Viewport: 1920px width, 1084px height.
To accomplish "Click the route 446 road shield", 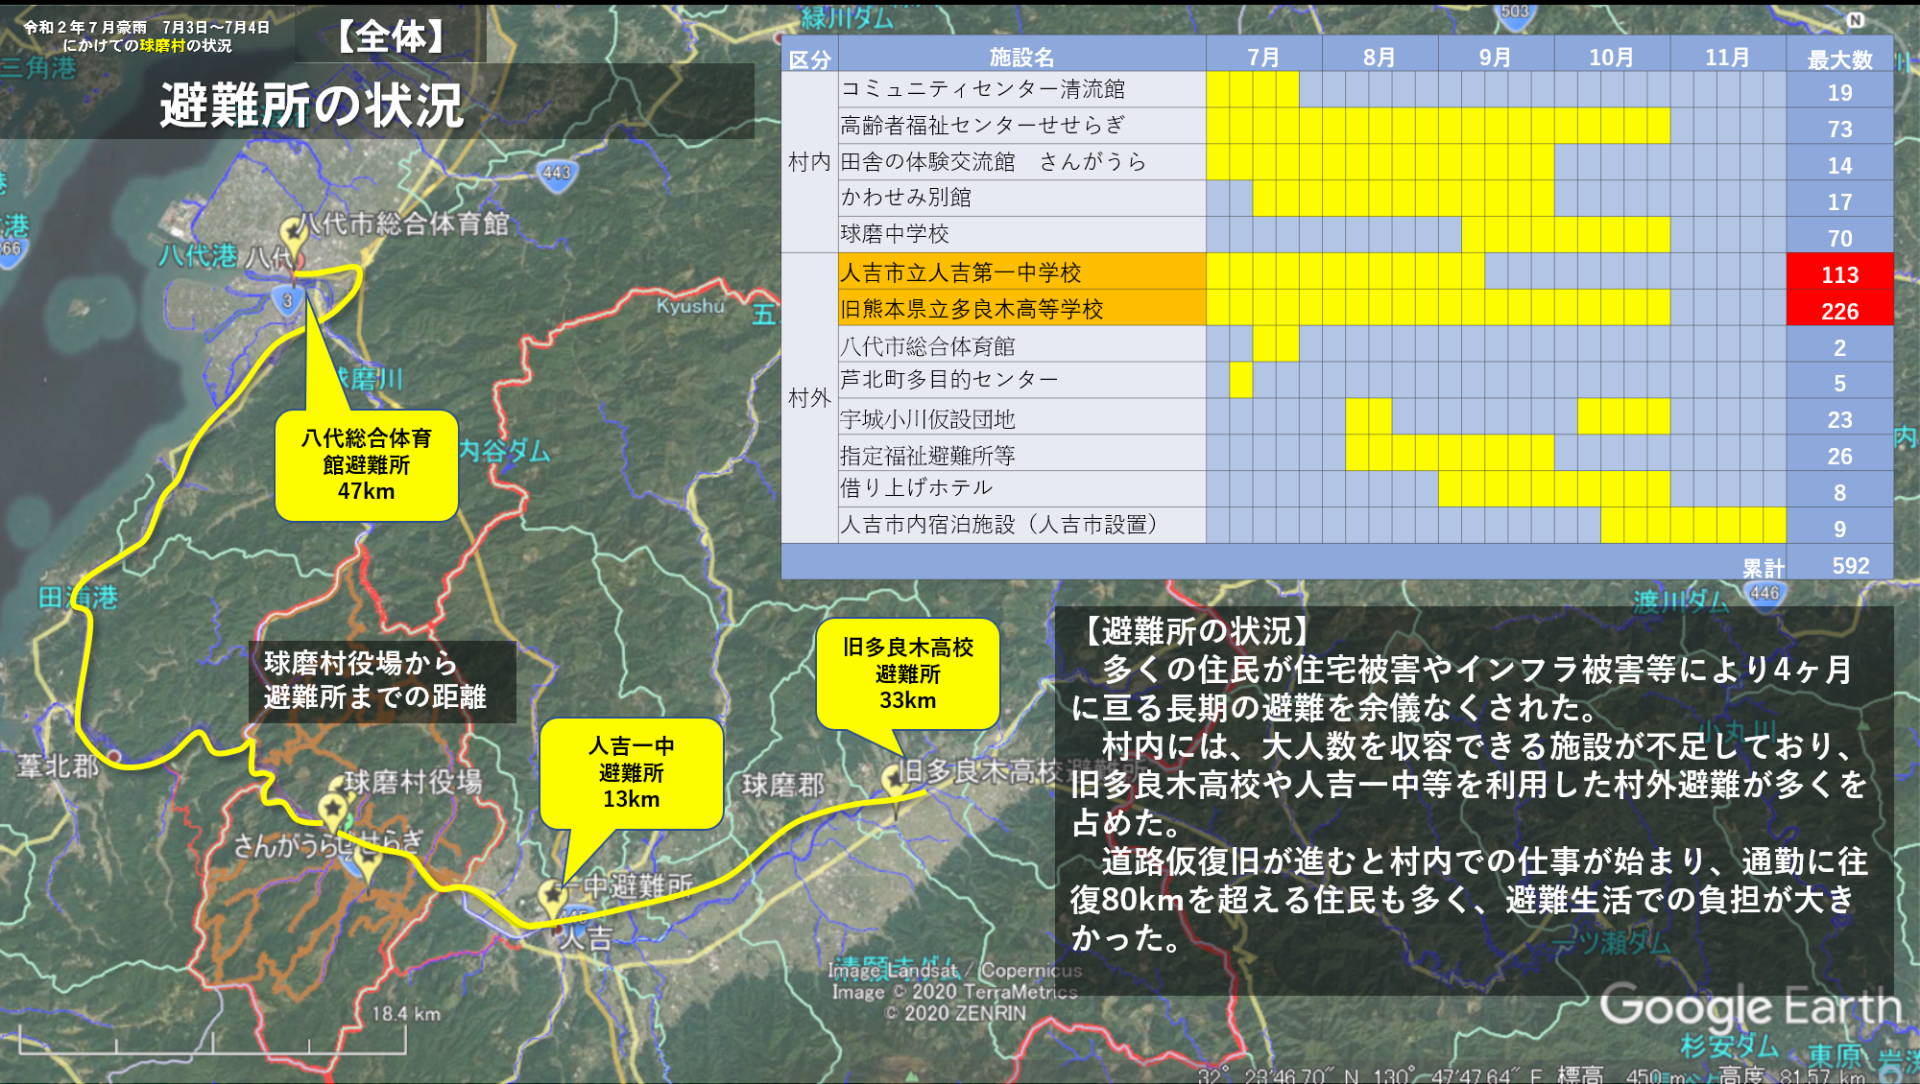I will coord(1765,593).
